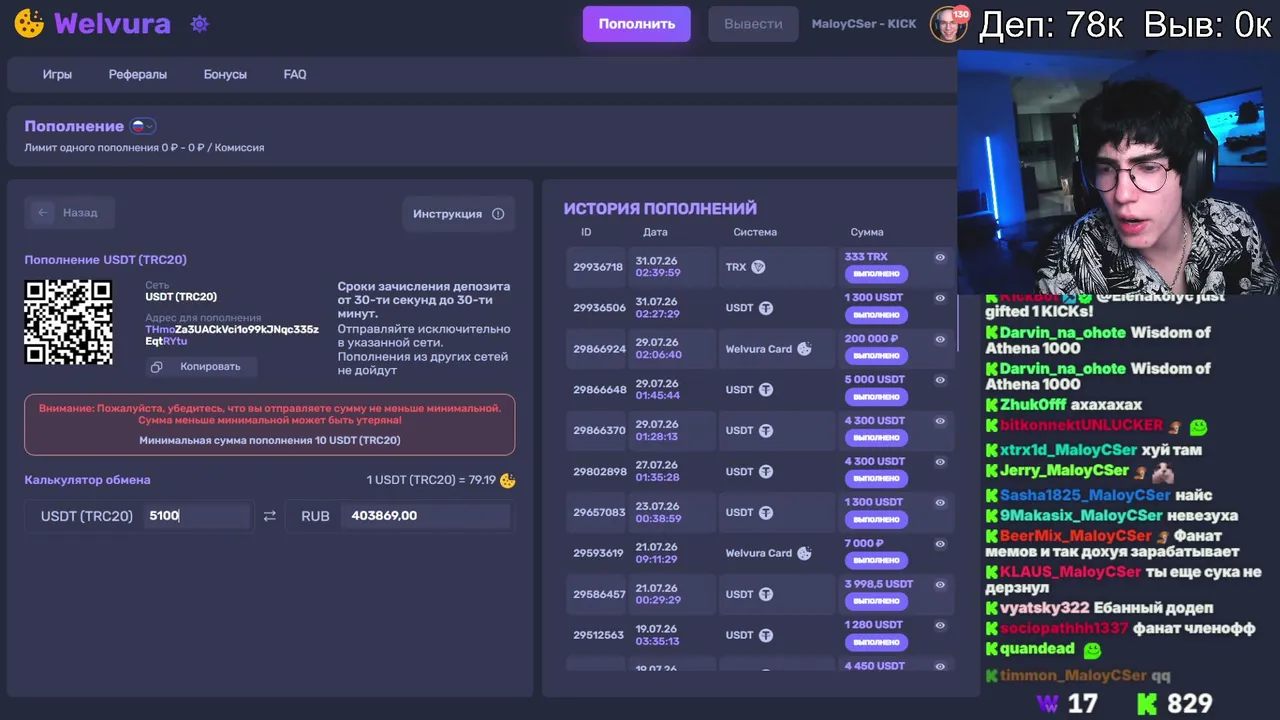This screenshot has width=1280, height=720.
Task: Open the user avatar with notification badge
Action: tap(948, 24)
